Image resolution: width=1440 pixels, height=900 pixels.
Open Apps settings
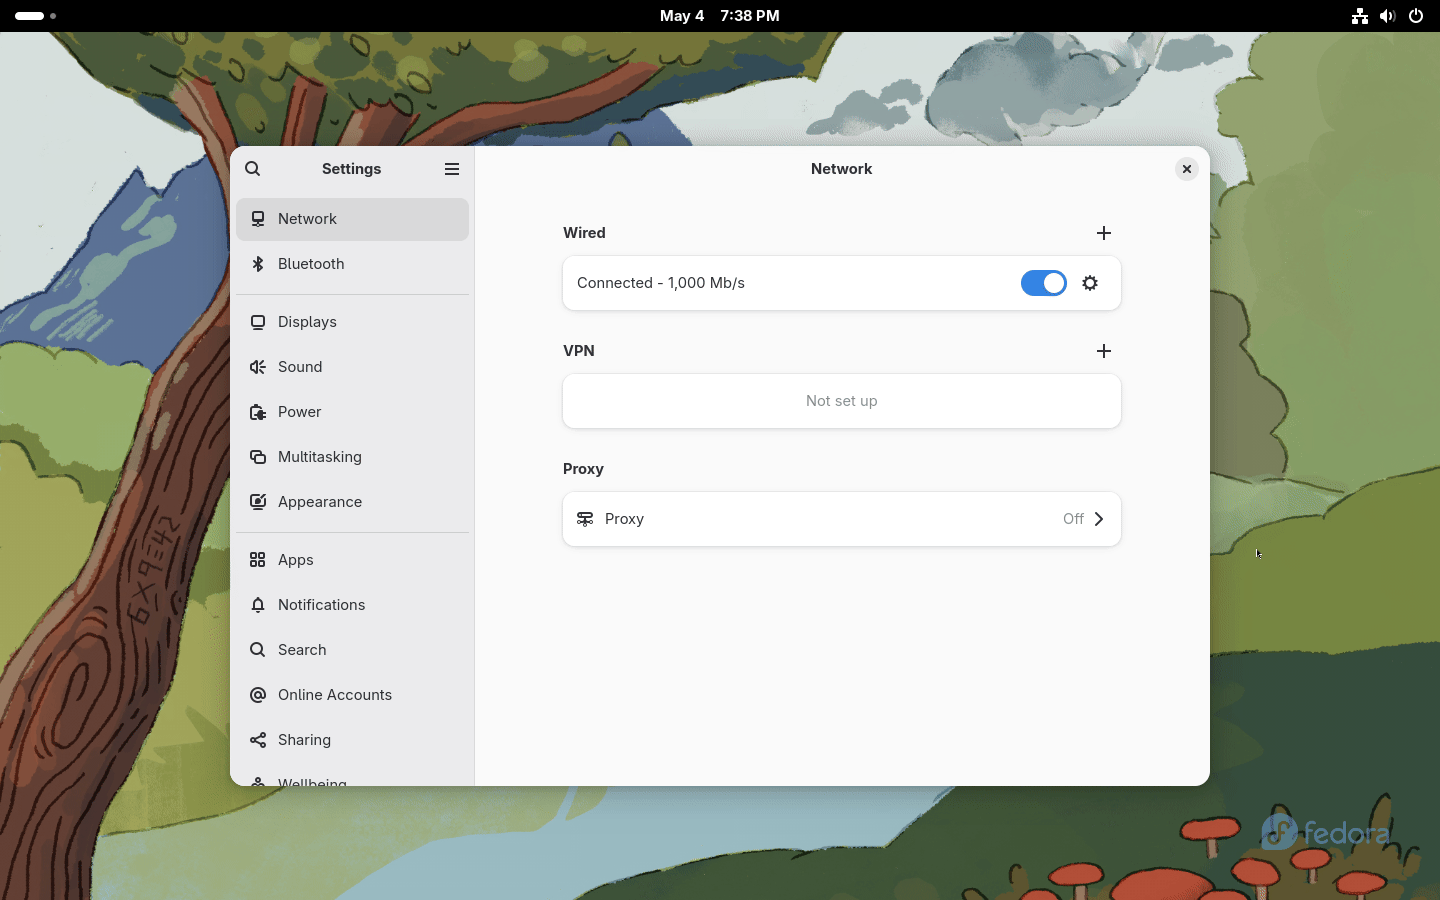[x=352, y=560]
